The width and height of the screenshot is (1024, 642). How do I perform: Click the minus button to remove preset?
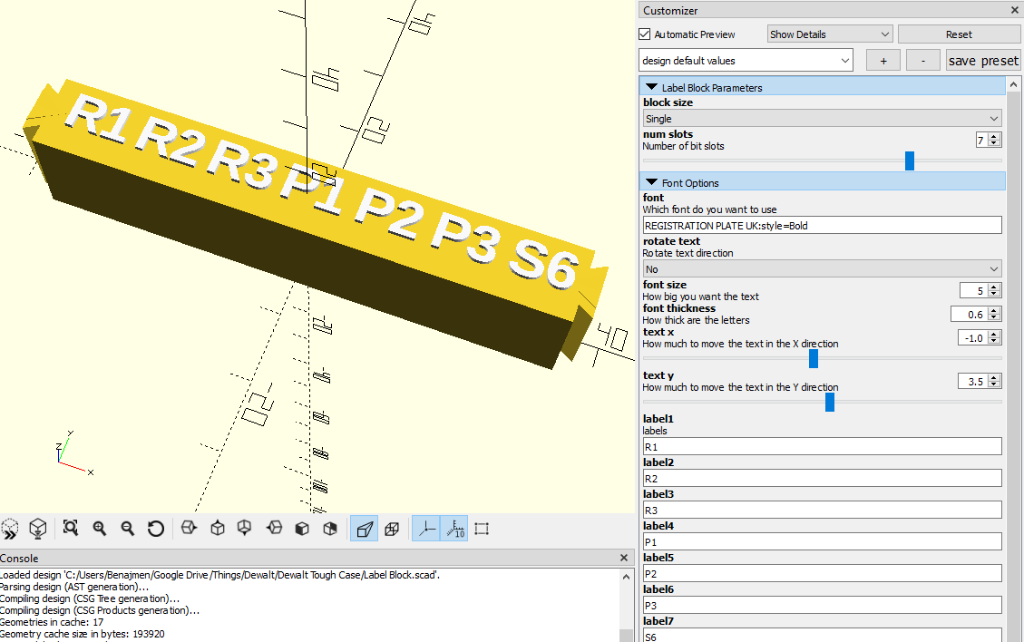tap(923, 61)
